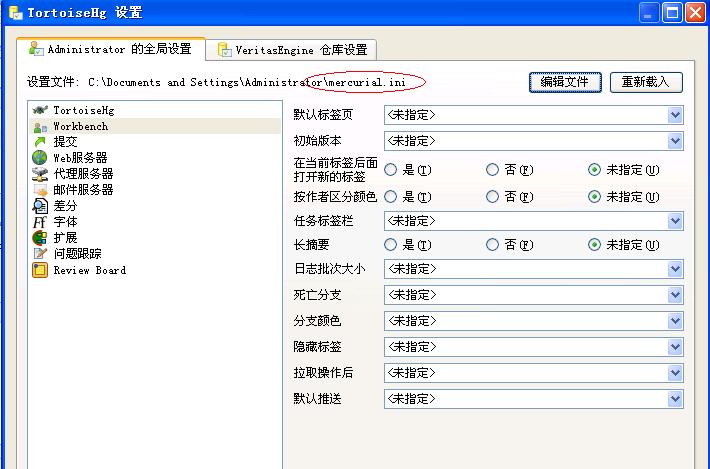This screenshot has width=710, height=469.
Task: Select 差分 settings category
Action: 155,206
